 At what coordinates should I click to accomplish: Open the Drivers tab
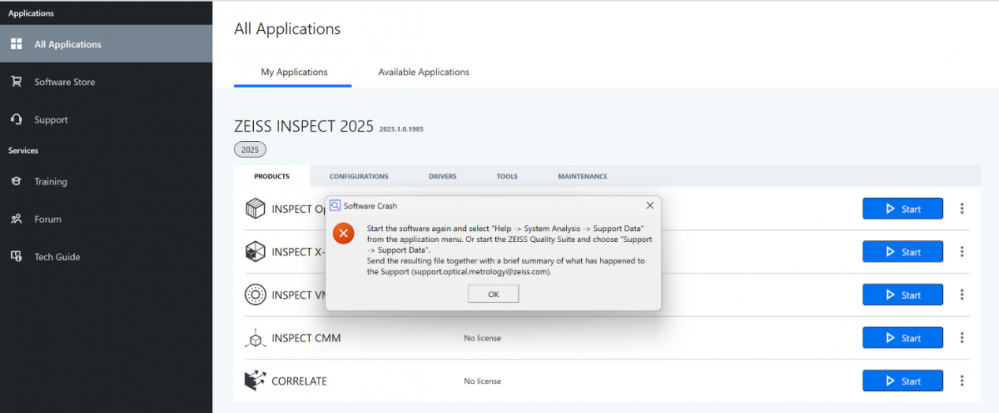point(442,176)
